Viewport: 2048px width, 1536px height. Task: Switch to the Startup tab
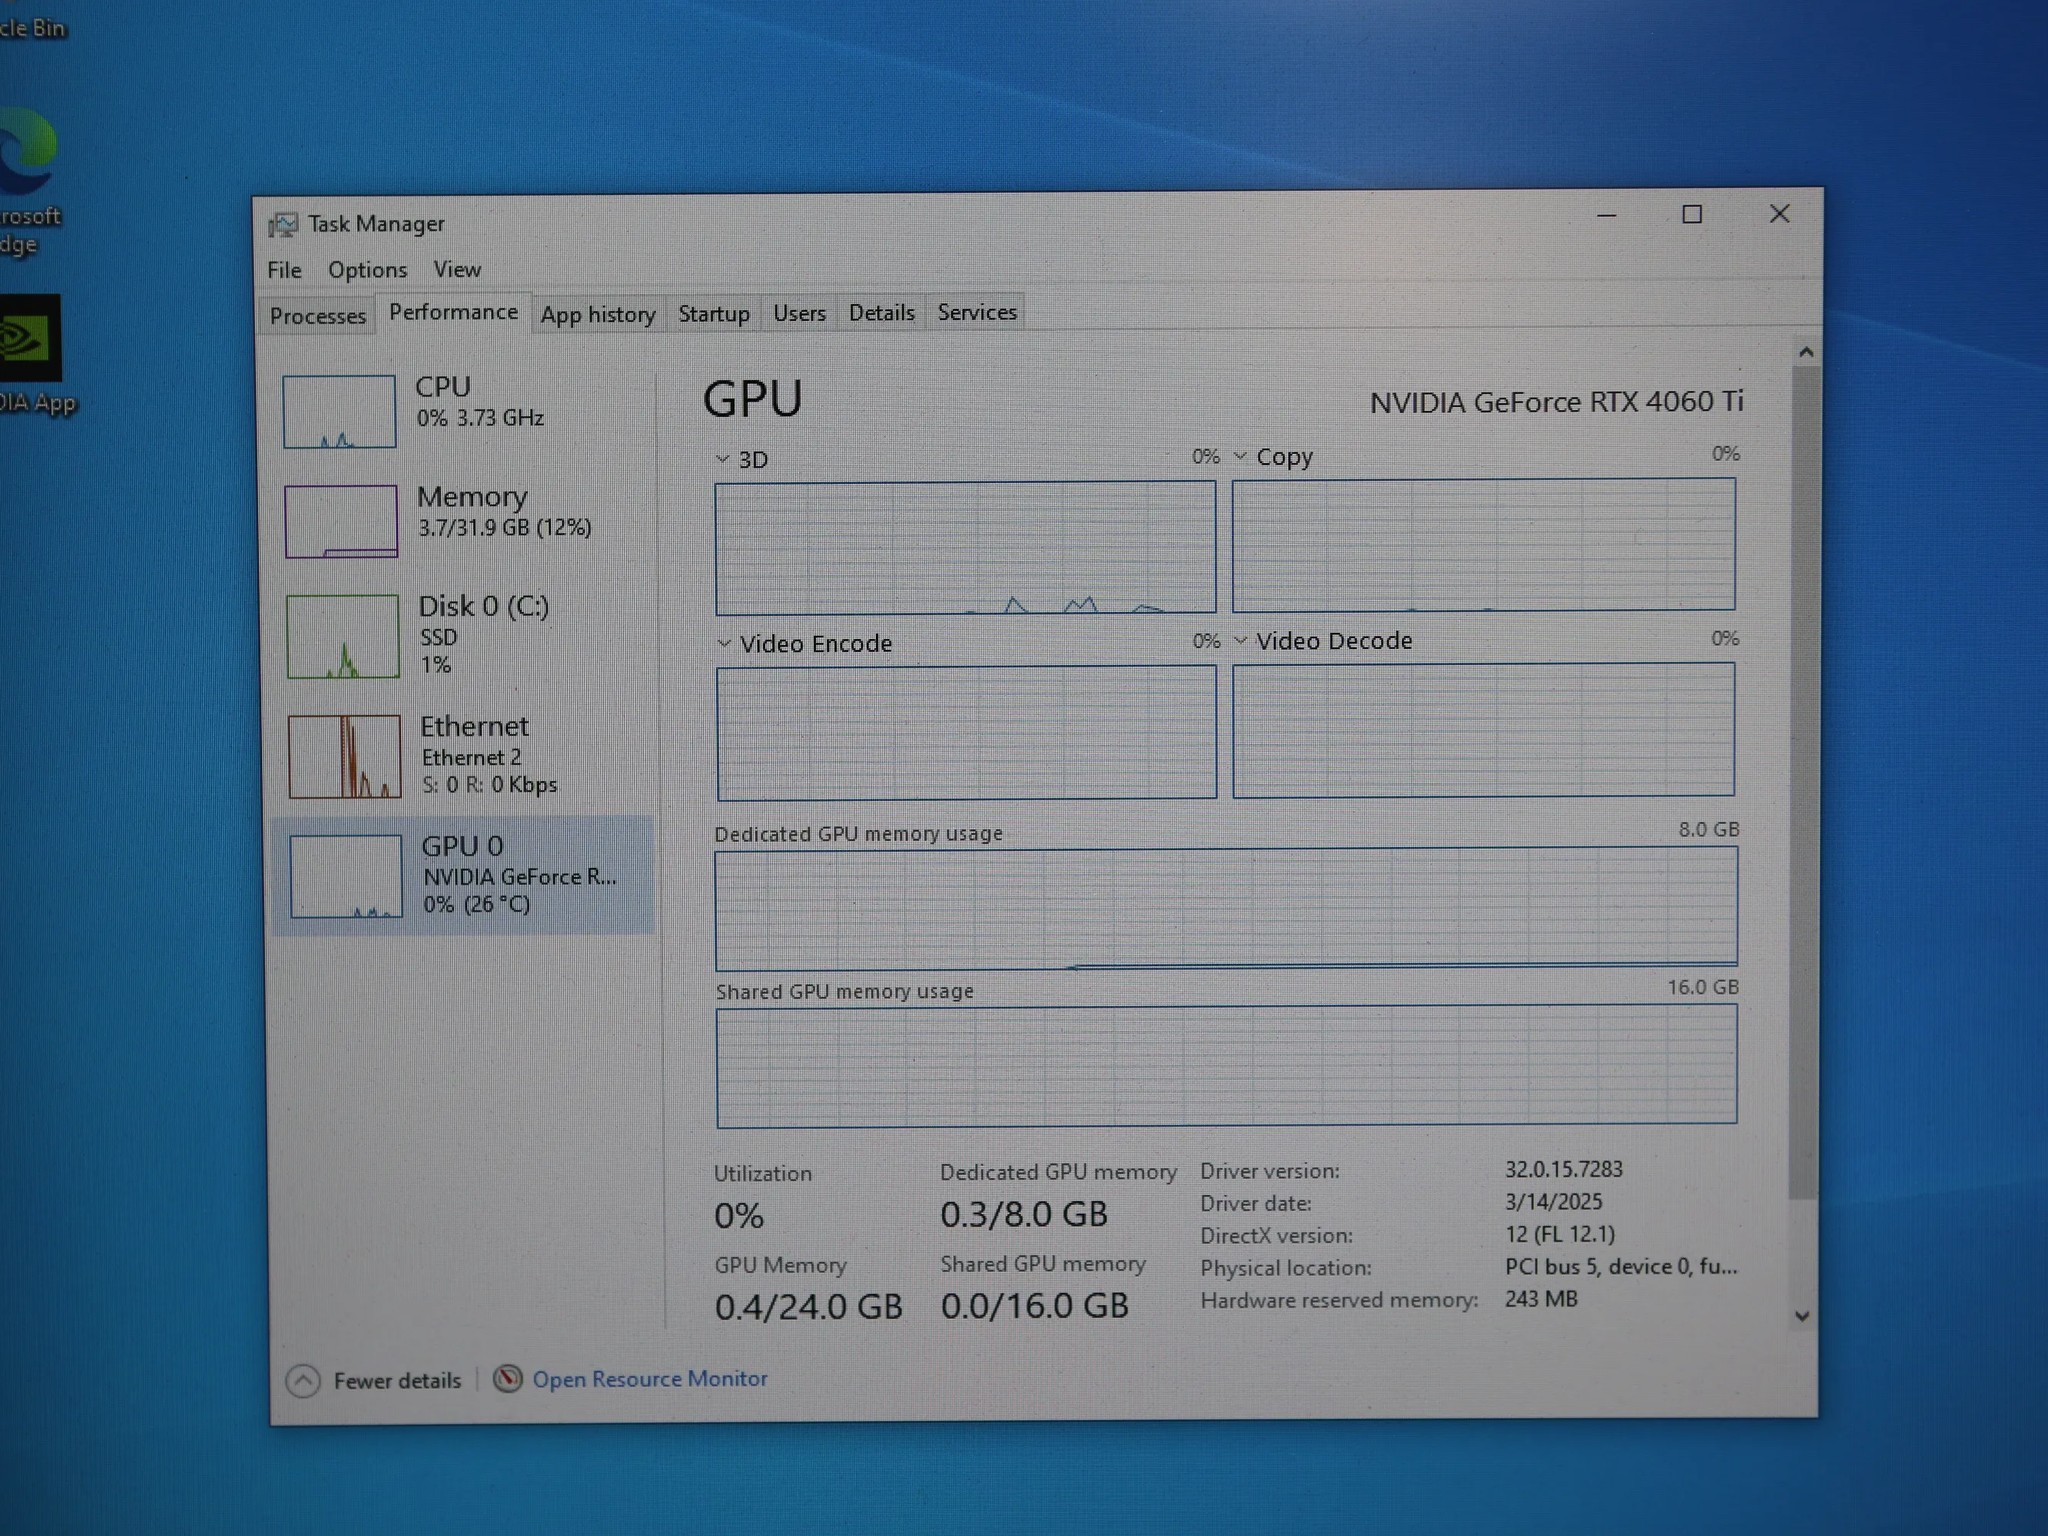point(713,314)
